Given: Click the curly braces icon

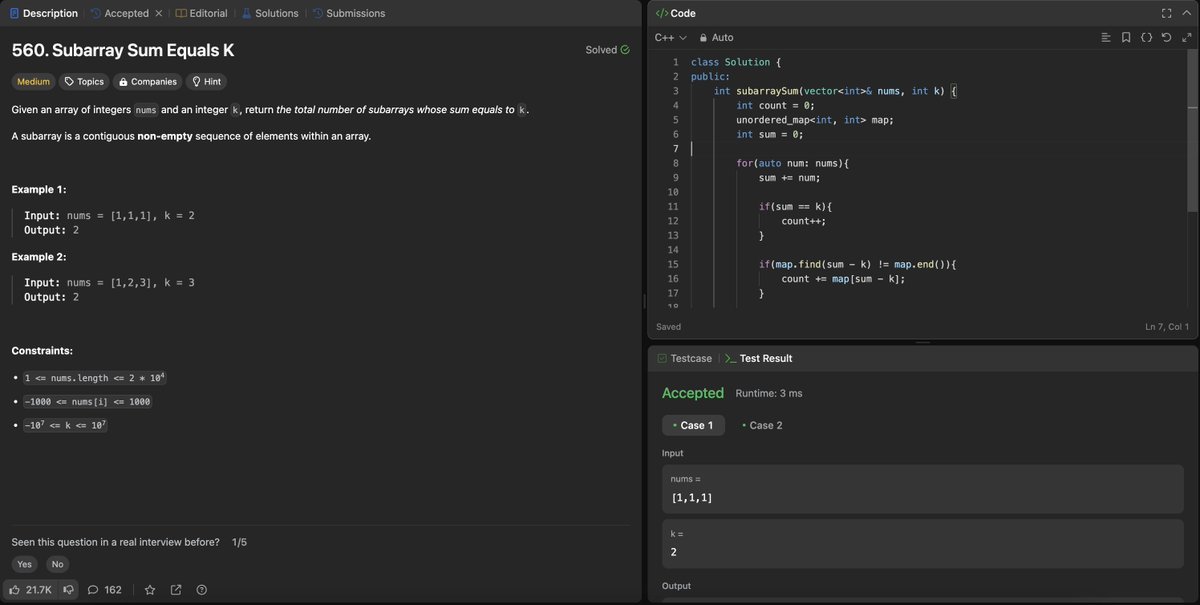Looking at the screenshot, I should (x=1146, y=38).
